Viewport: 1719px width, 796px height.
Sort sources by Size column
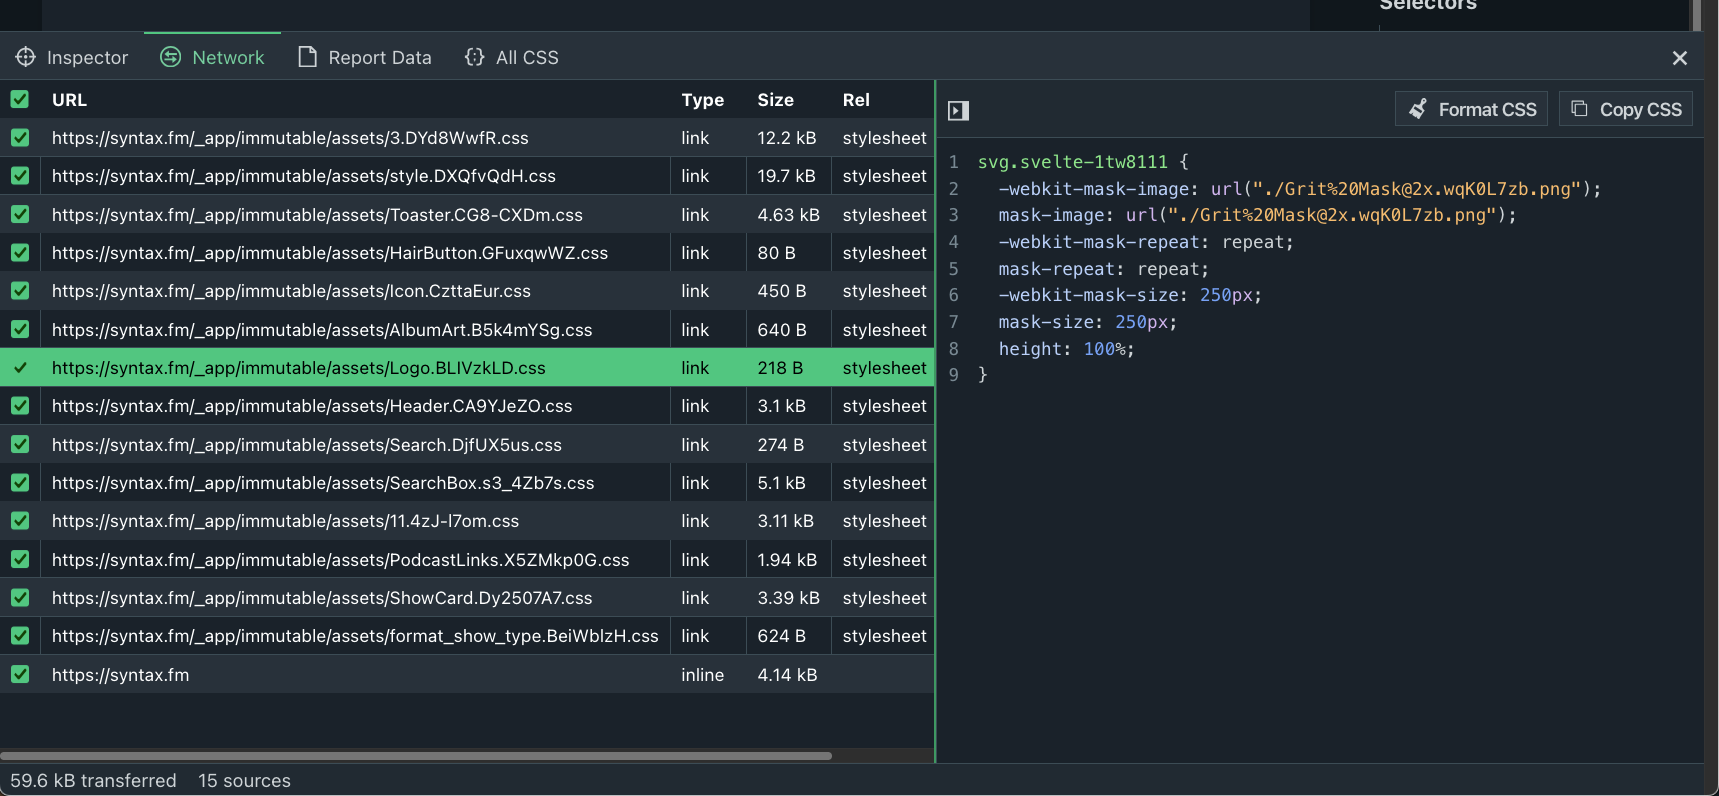click(x=775, y=100)
